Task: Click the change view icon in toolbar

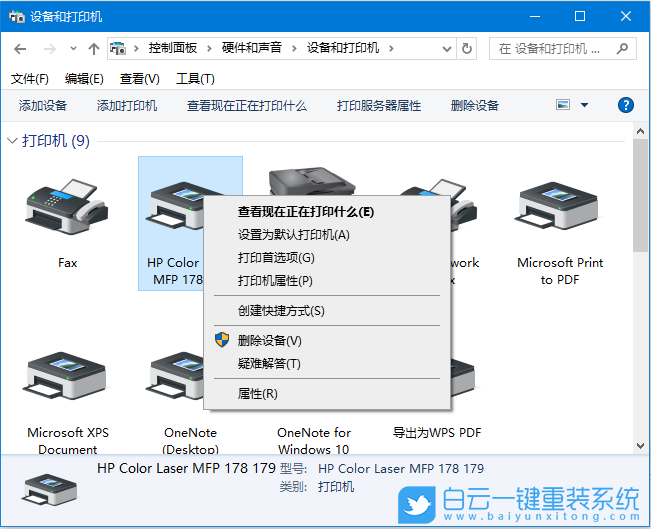Action: pyautogui.click(x=563, y=105)
